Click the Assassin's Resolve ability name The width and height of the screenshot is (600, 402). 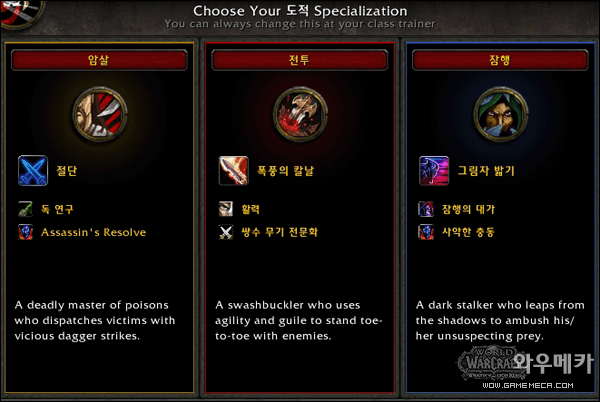point(93,232)
